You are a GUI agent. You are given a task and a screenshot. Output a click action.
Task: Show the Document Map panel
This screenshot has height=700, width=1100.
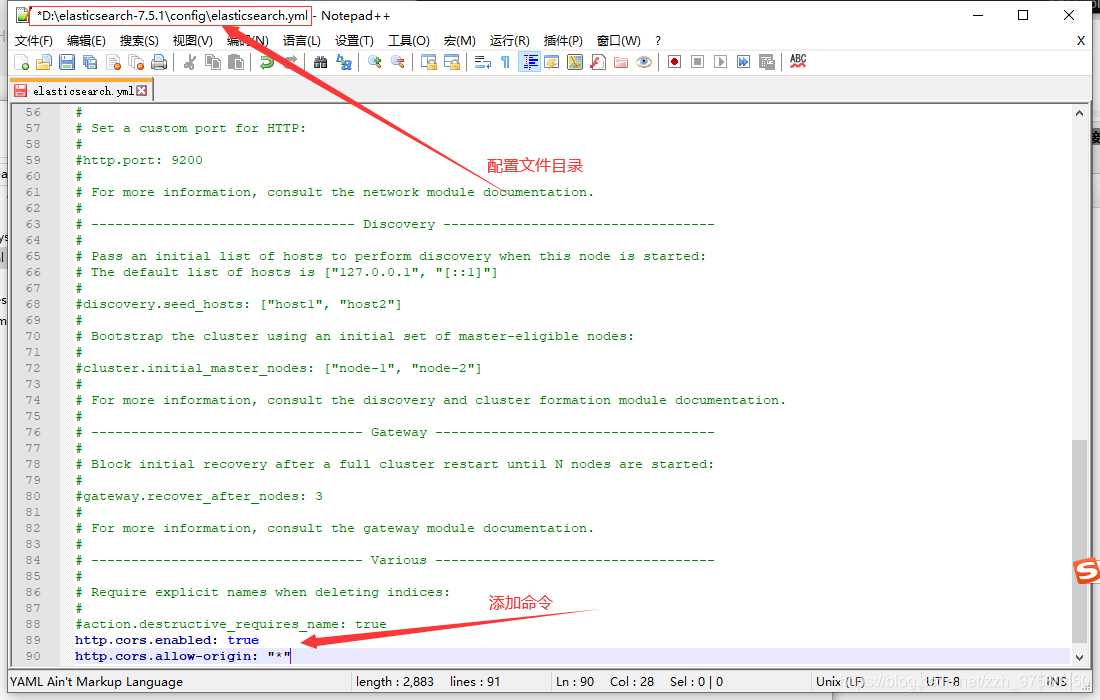tap(575, 62)
